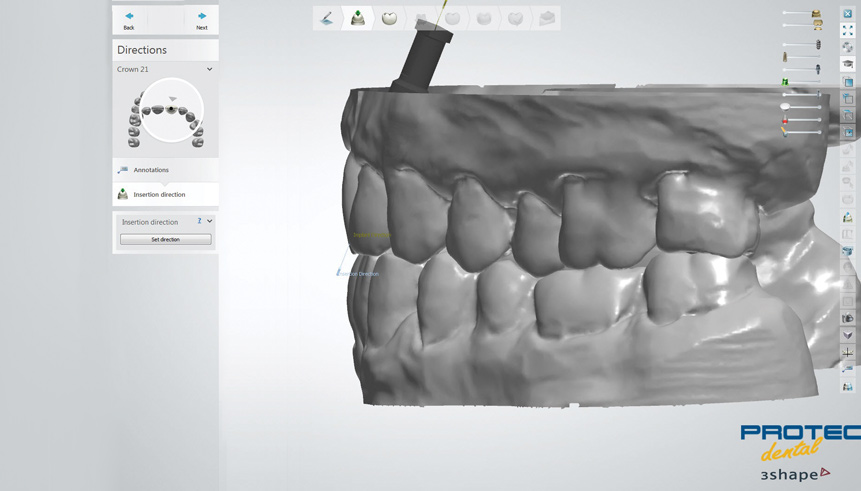Open the Insertion direction help question mark
Image resolution: width=861 pixels, height=491 pixels.
pos(199,221)
